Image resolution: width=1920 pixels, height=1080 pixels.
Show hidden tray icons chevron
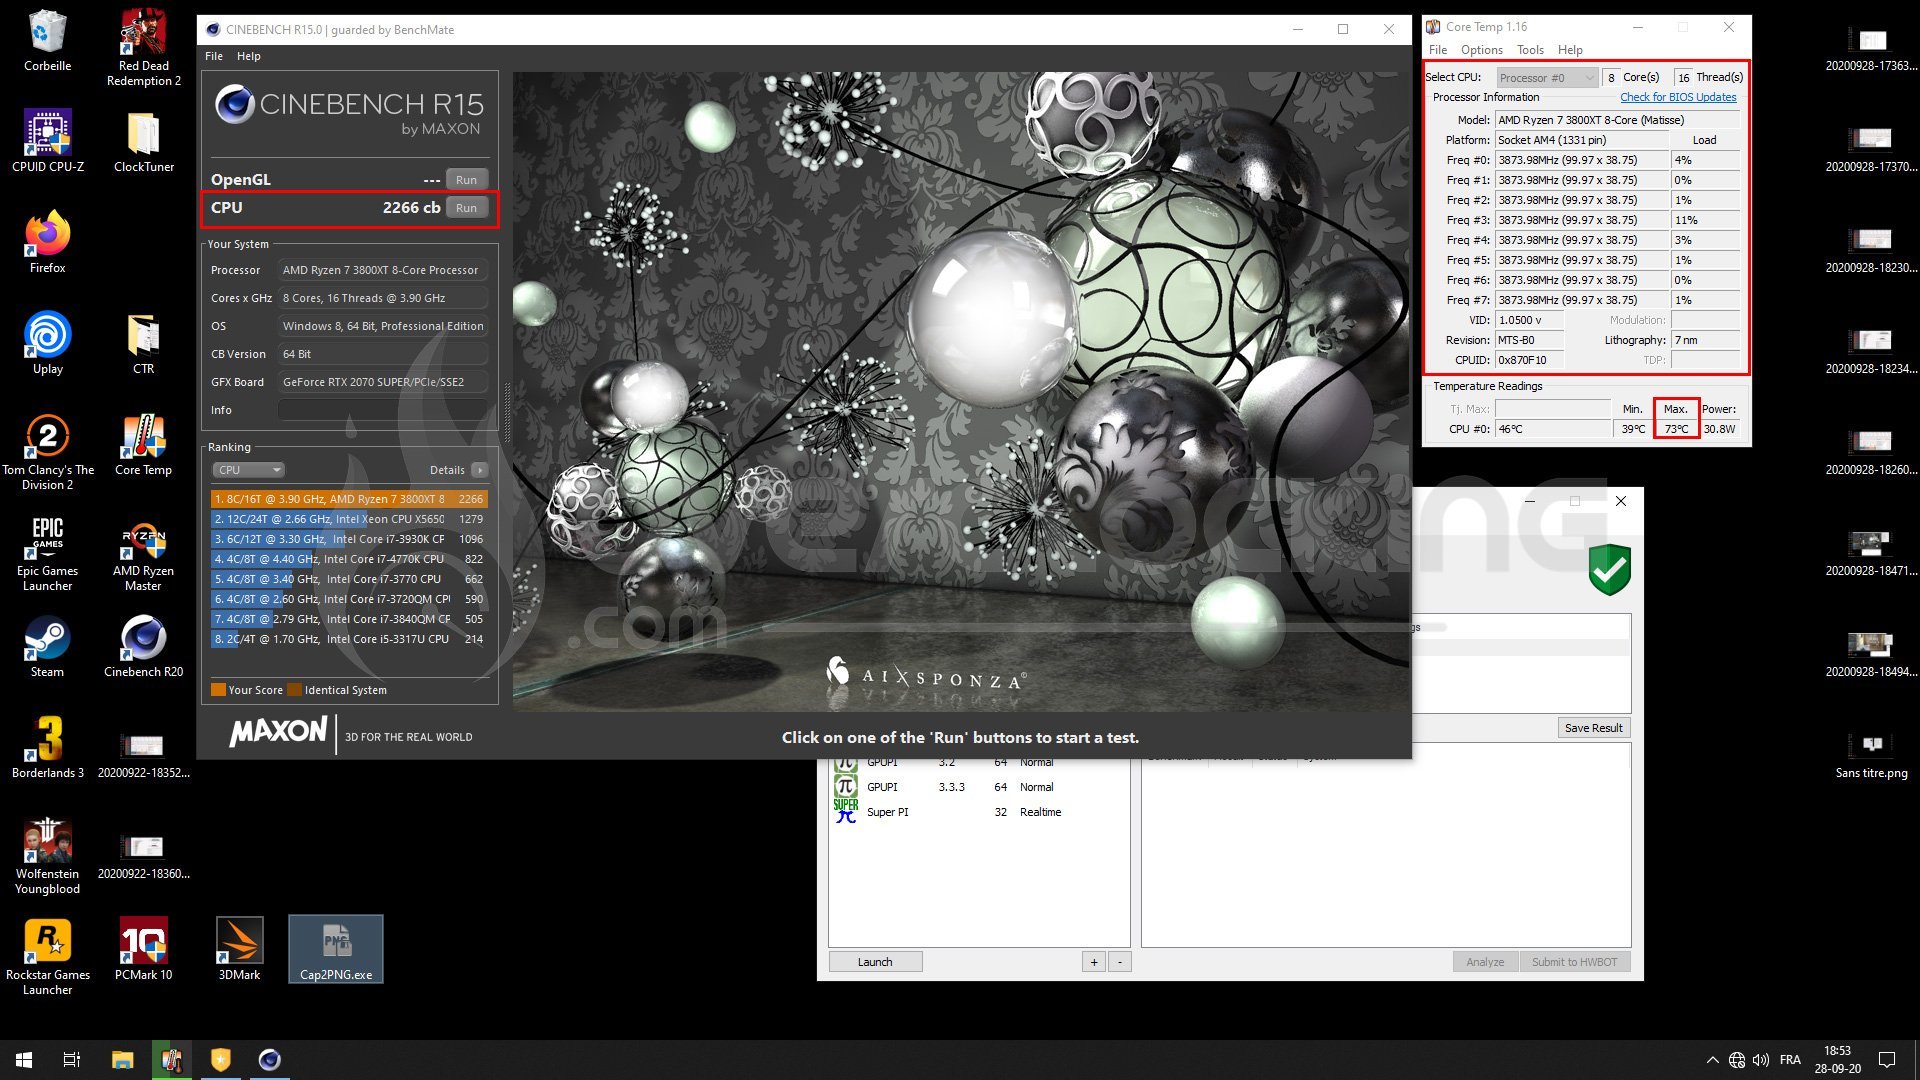pos(1712,1060)
